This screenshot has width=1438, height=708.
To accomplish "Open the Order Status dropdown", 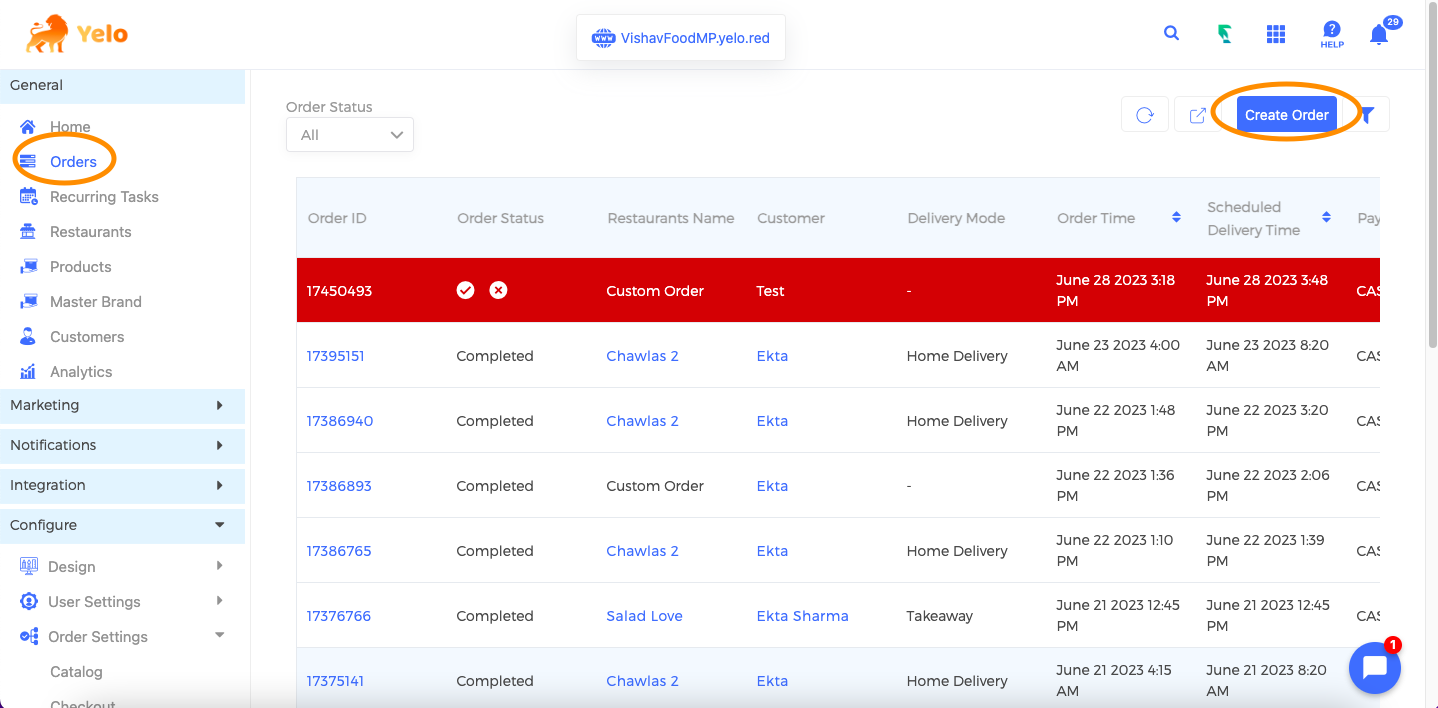I will (x=350, y=135).
